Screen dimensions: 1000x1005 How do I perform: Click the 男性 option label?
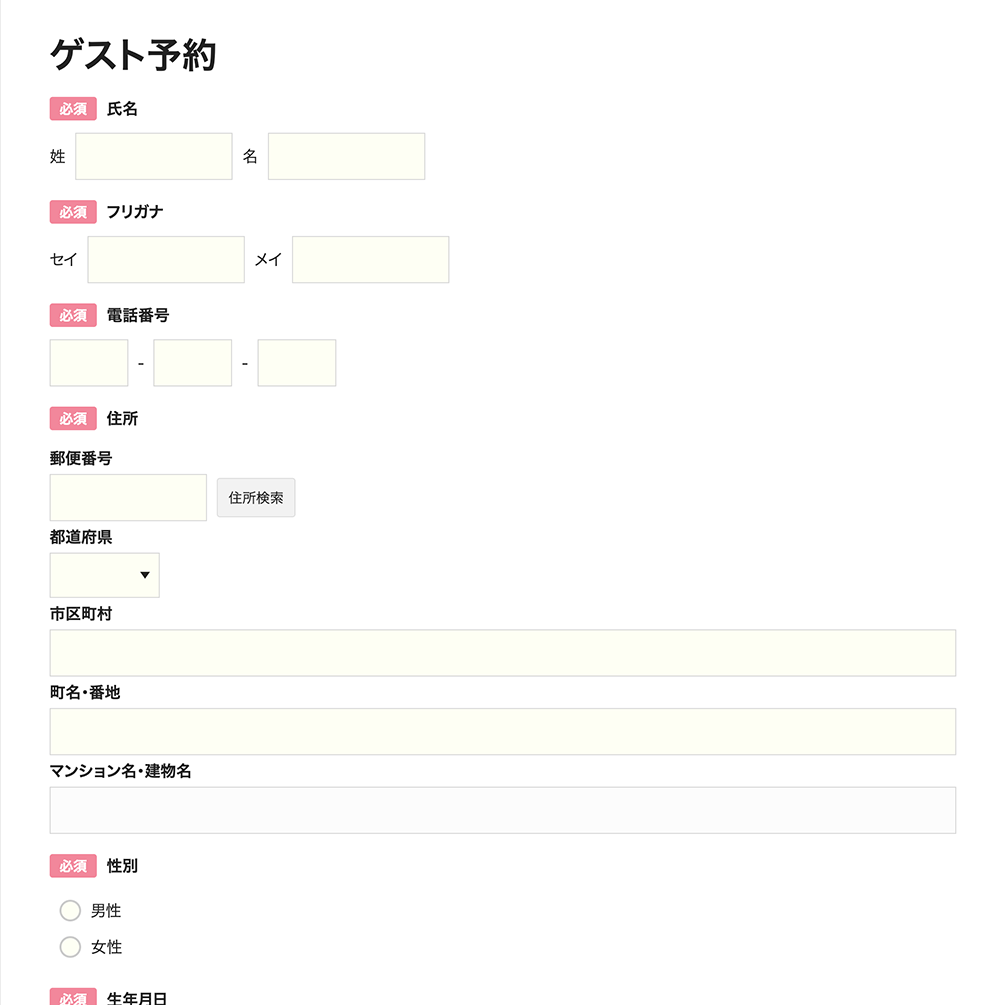point(106,911)
